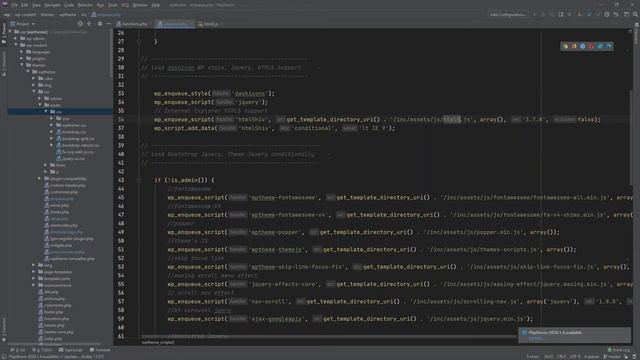
Task: Click the editor vertical scrollbar
Action: pos(631,139)
